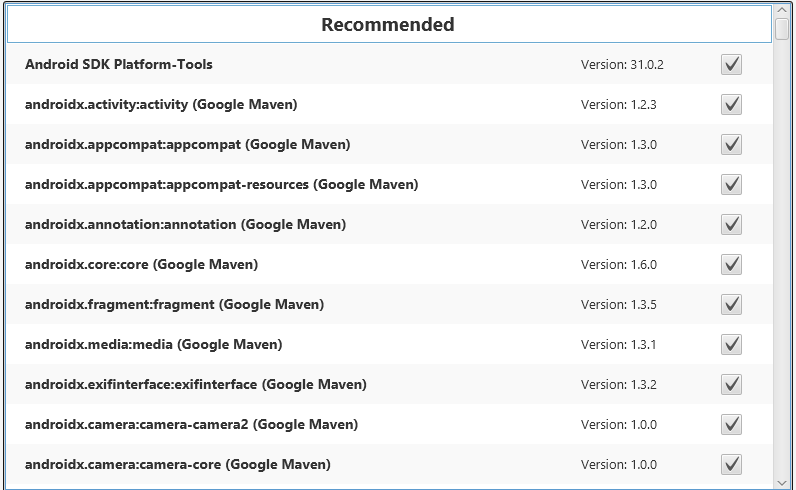Image resolution: width=796 pixels, height=490 pixels.
Task: Toggle the camera-core package checkbox
Action: 731,465
